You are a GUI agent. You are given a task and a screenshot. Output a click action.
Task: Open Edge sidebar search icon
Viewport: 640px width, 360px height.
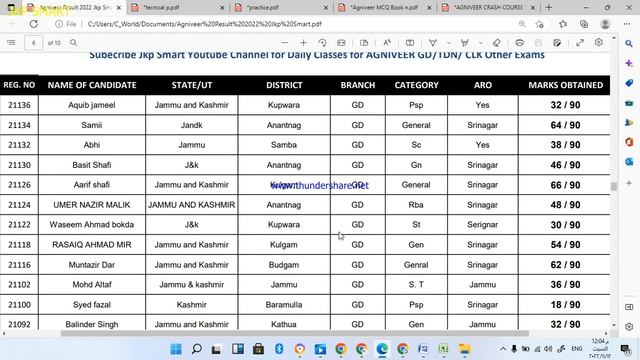(629, 43)
